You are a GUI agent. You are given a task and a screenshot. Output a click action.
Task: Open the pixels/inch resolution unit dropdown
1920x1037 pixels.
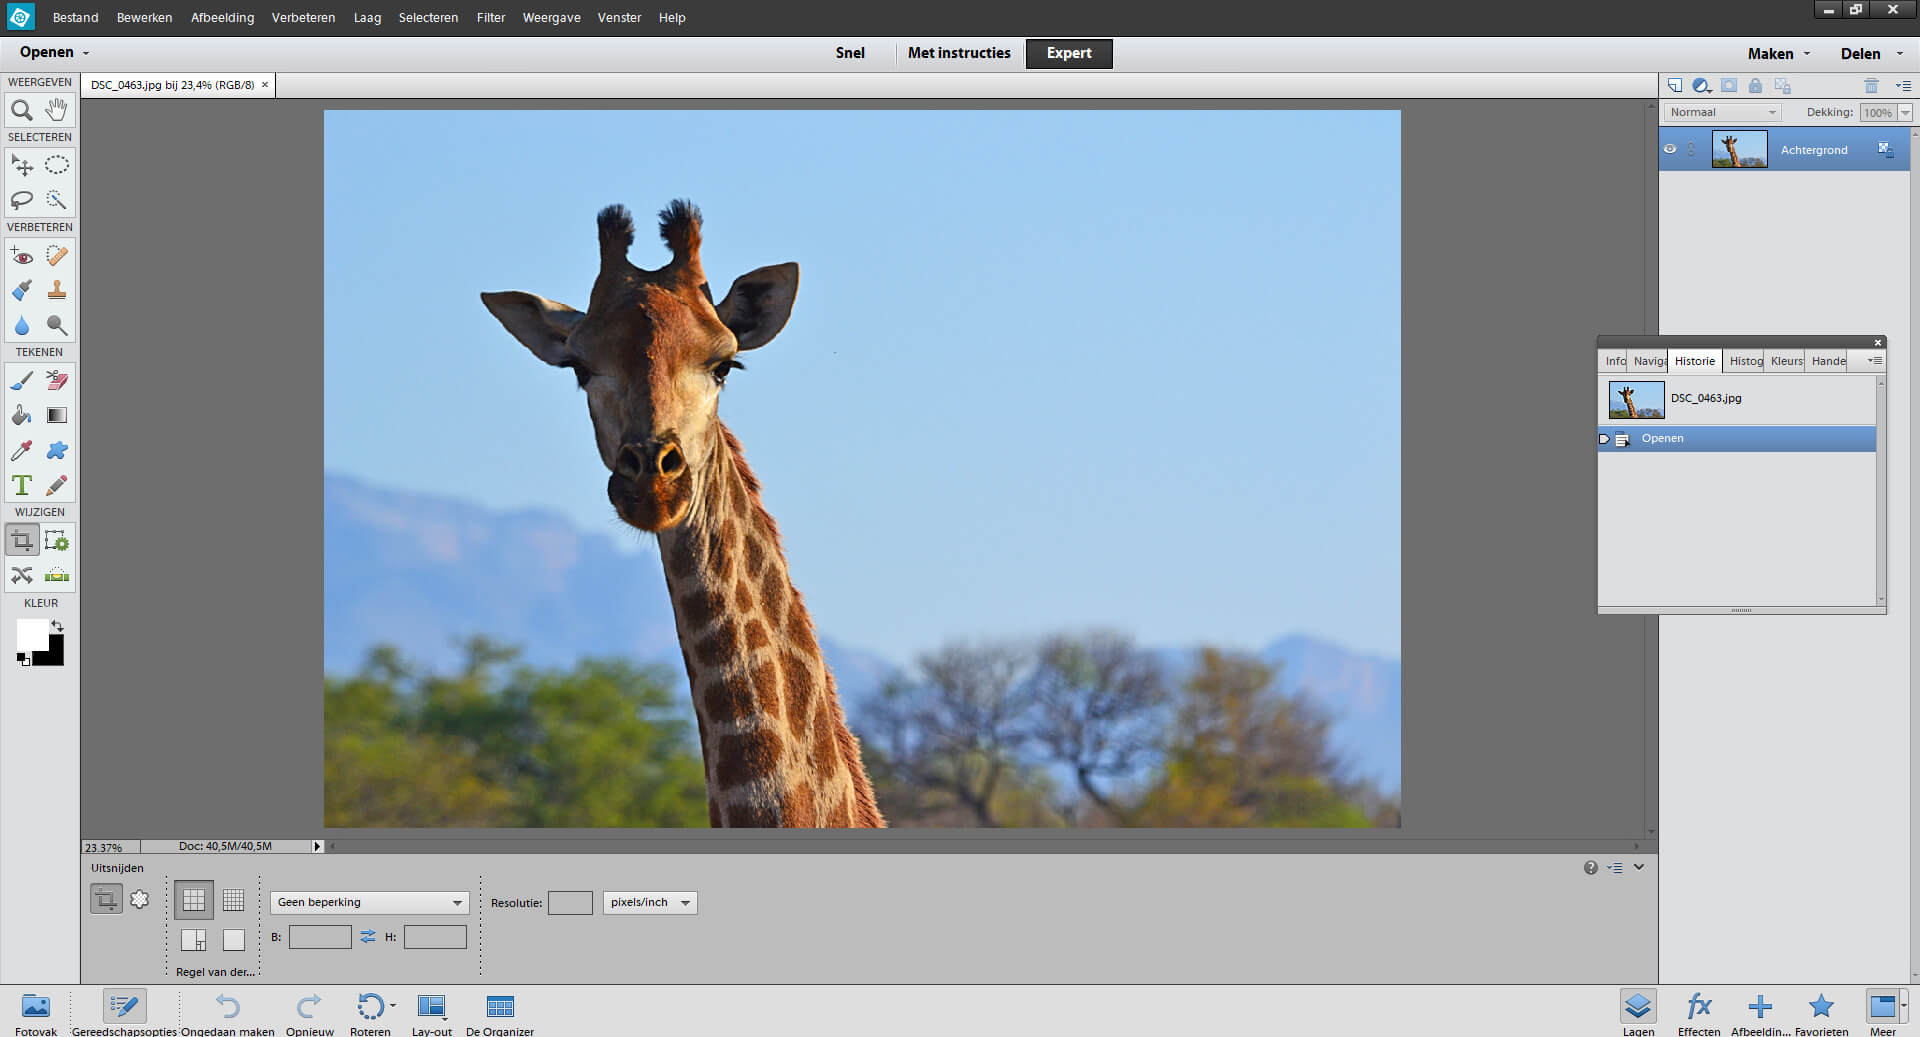tap(649, 902)
